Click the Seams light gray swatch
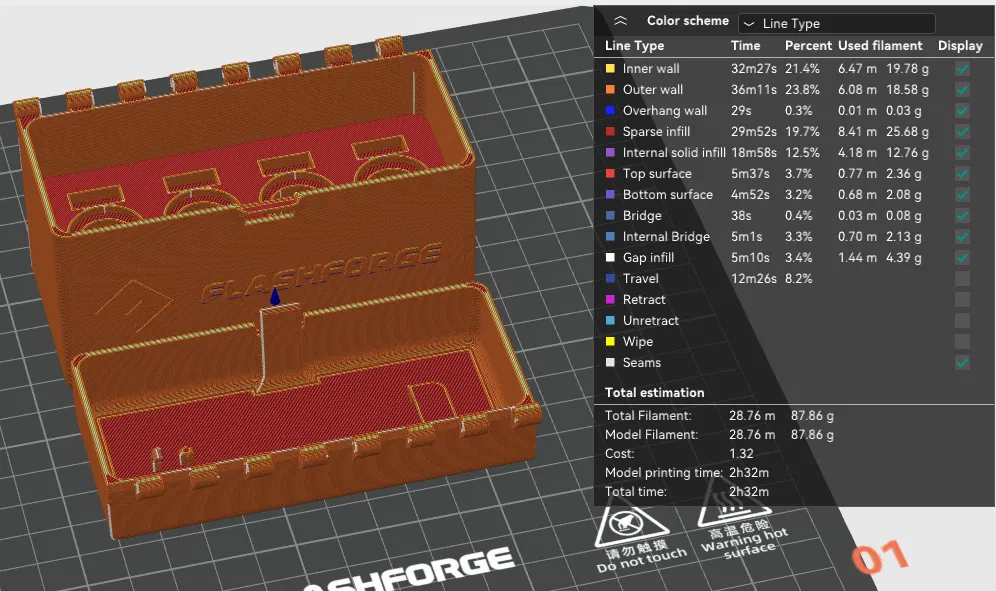Viewport: 996px width, 591px height. tap(610, 362)
